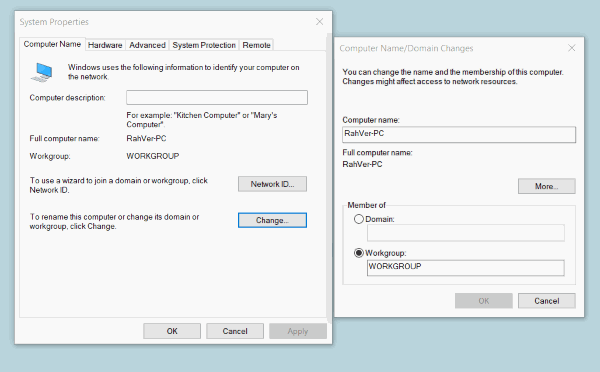Click the RahVer-PC value in System Properties
The width and height of the screenshot is (600, 372).
pos(146,139)
